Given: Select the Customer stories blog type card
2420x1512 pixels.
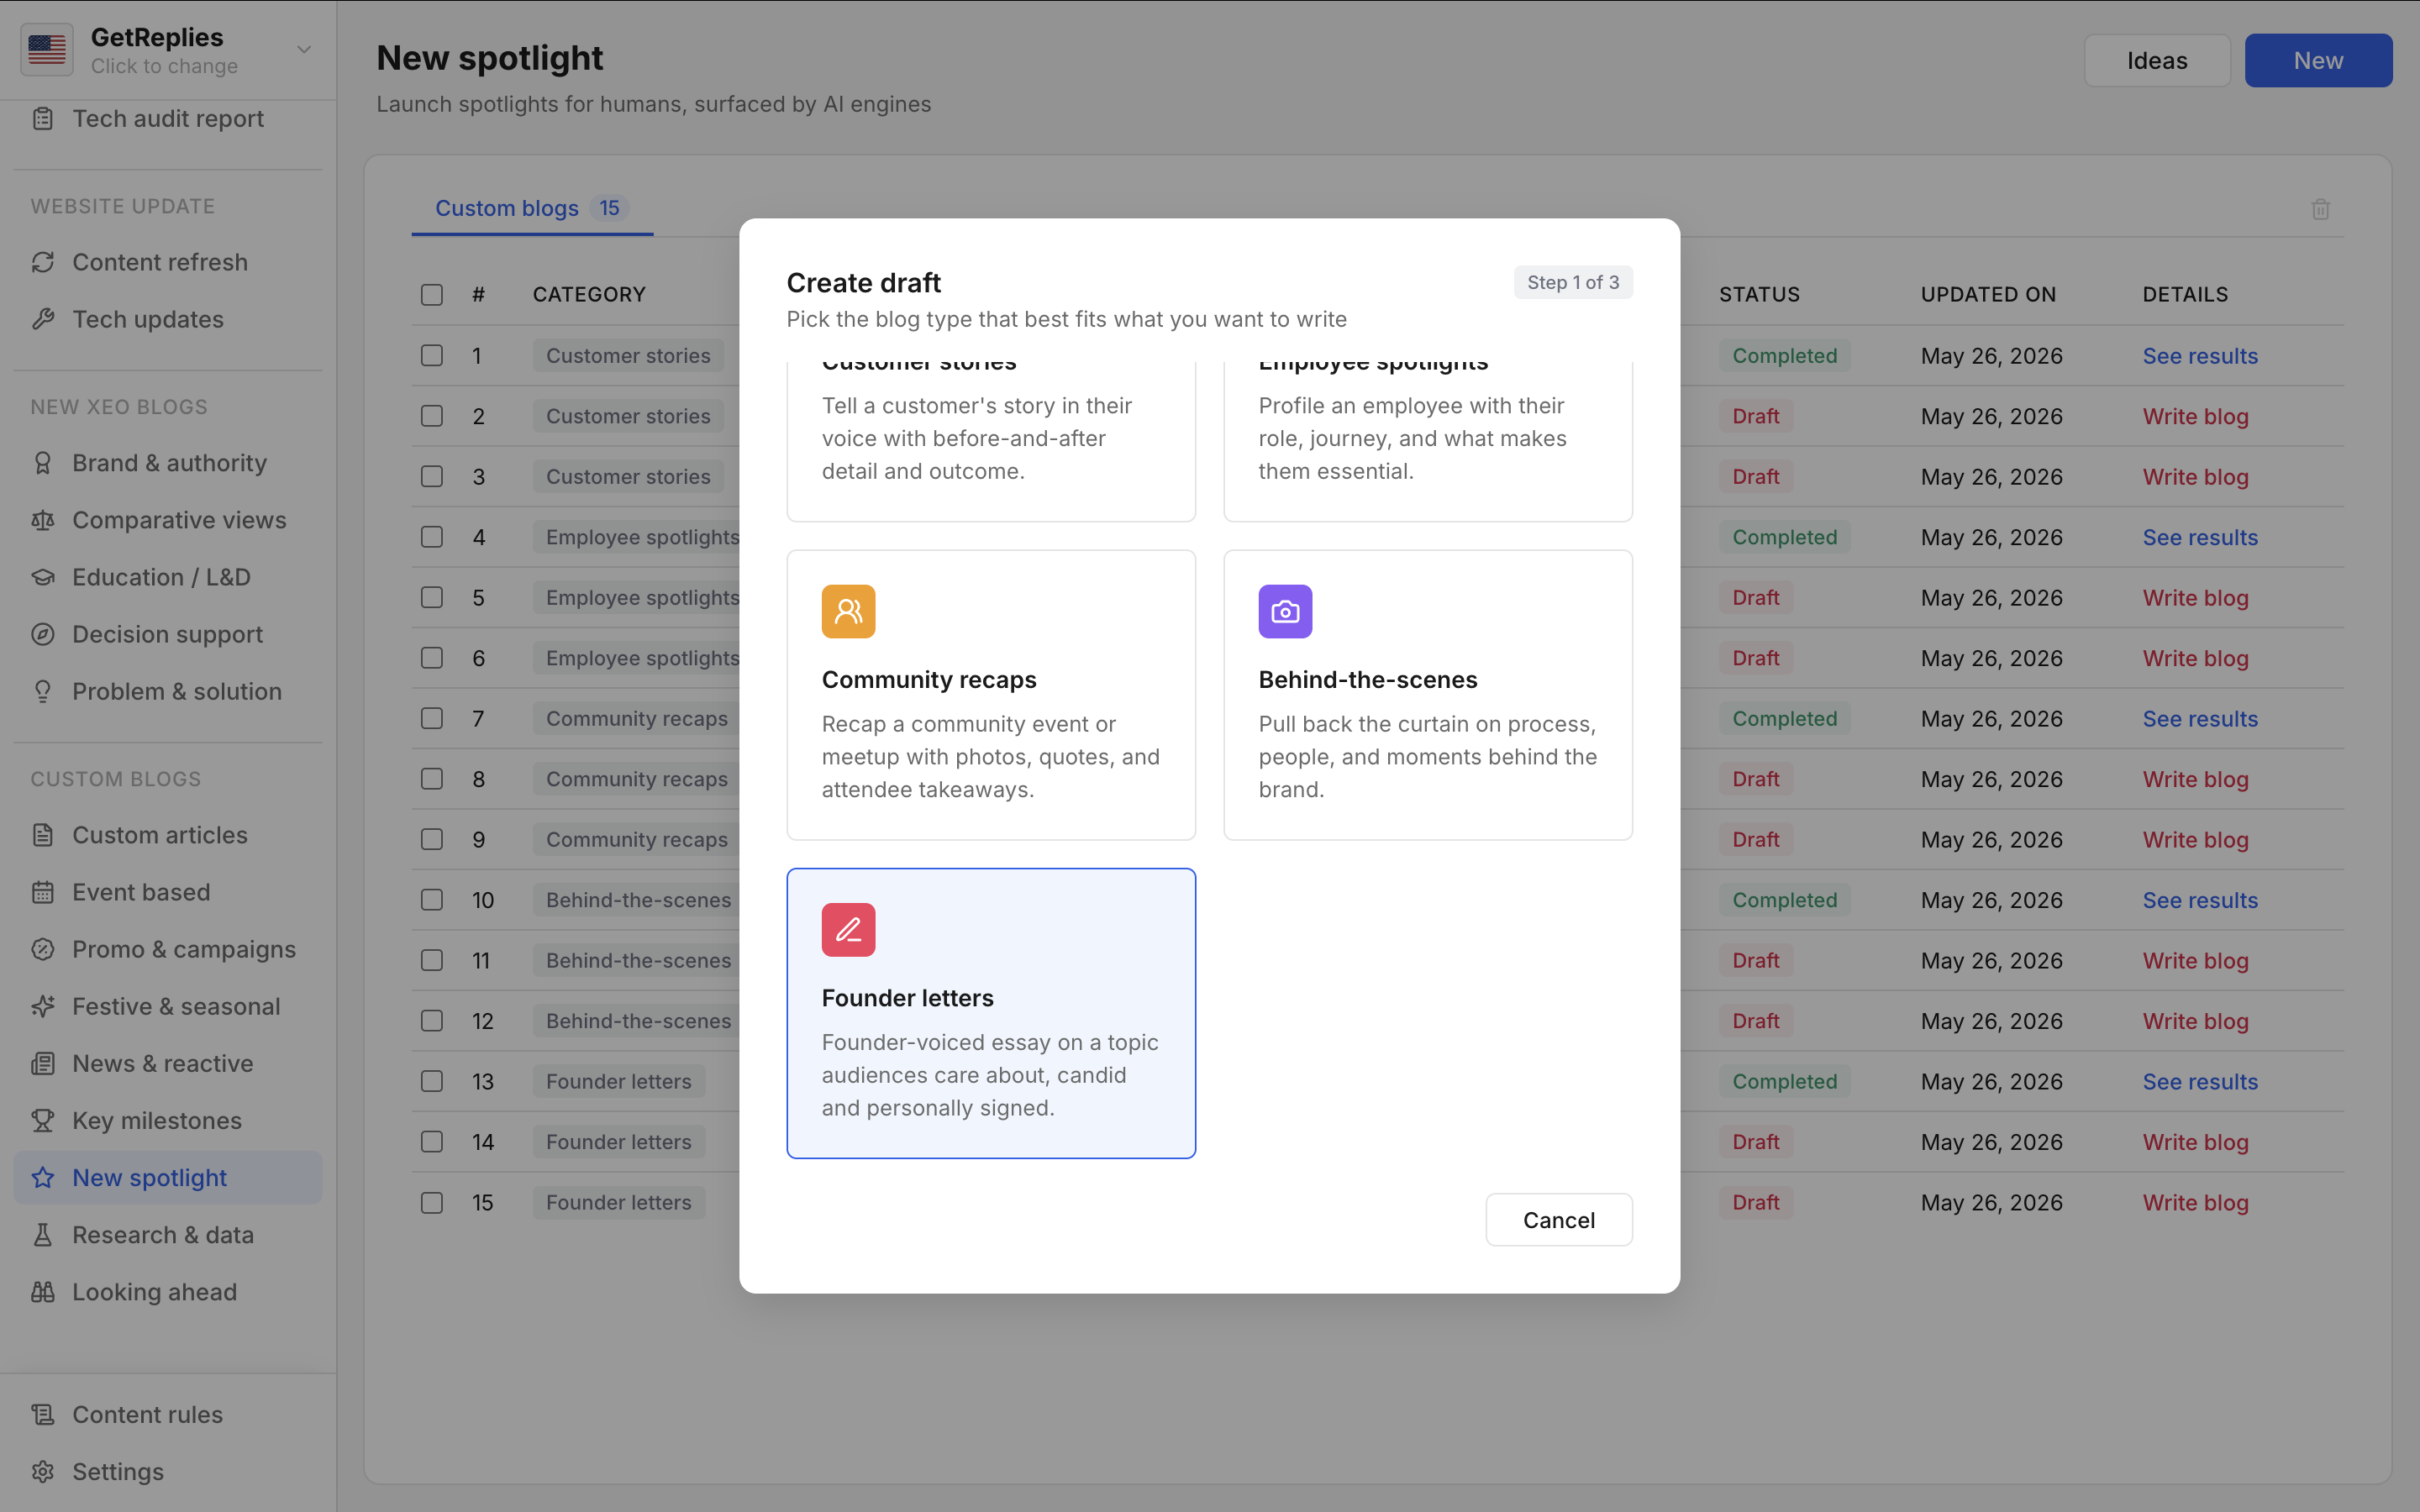Looking at the screenshot, I should [991, 441].
